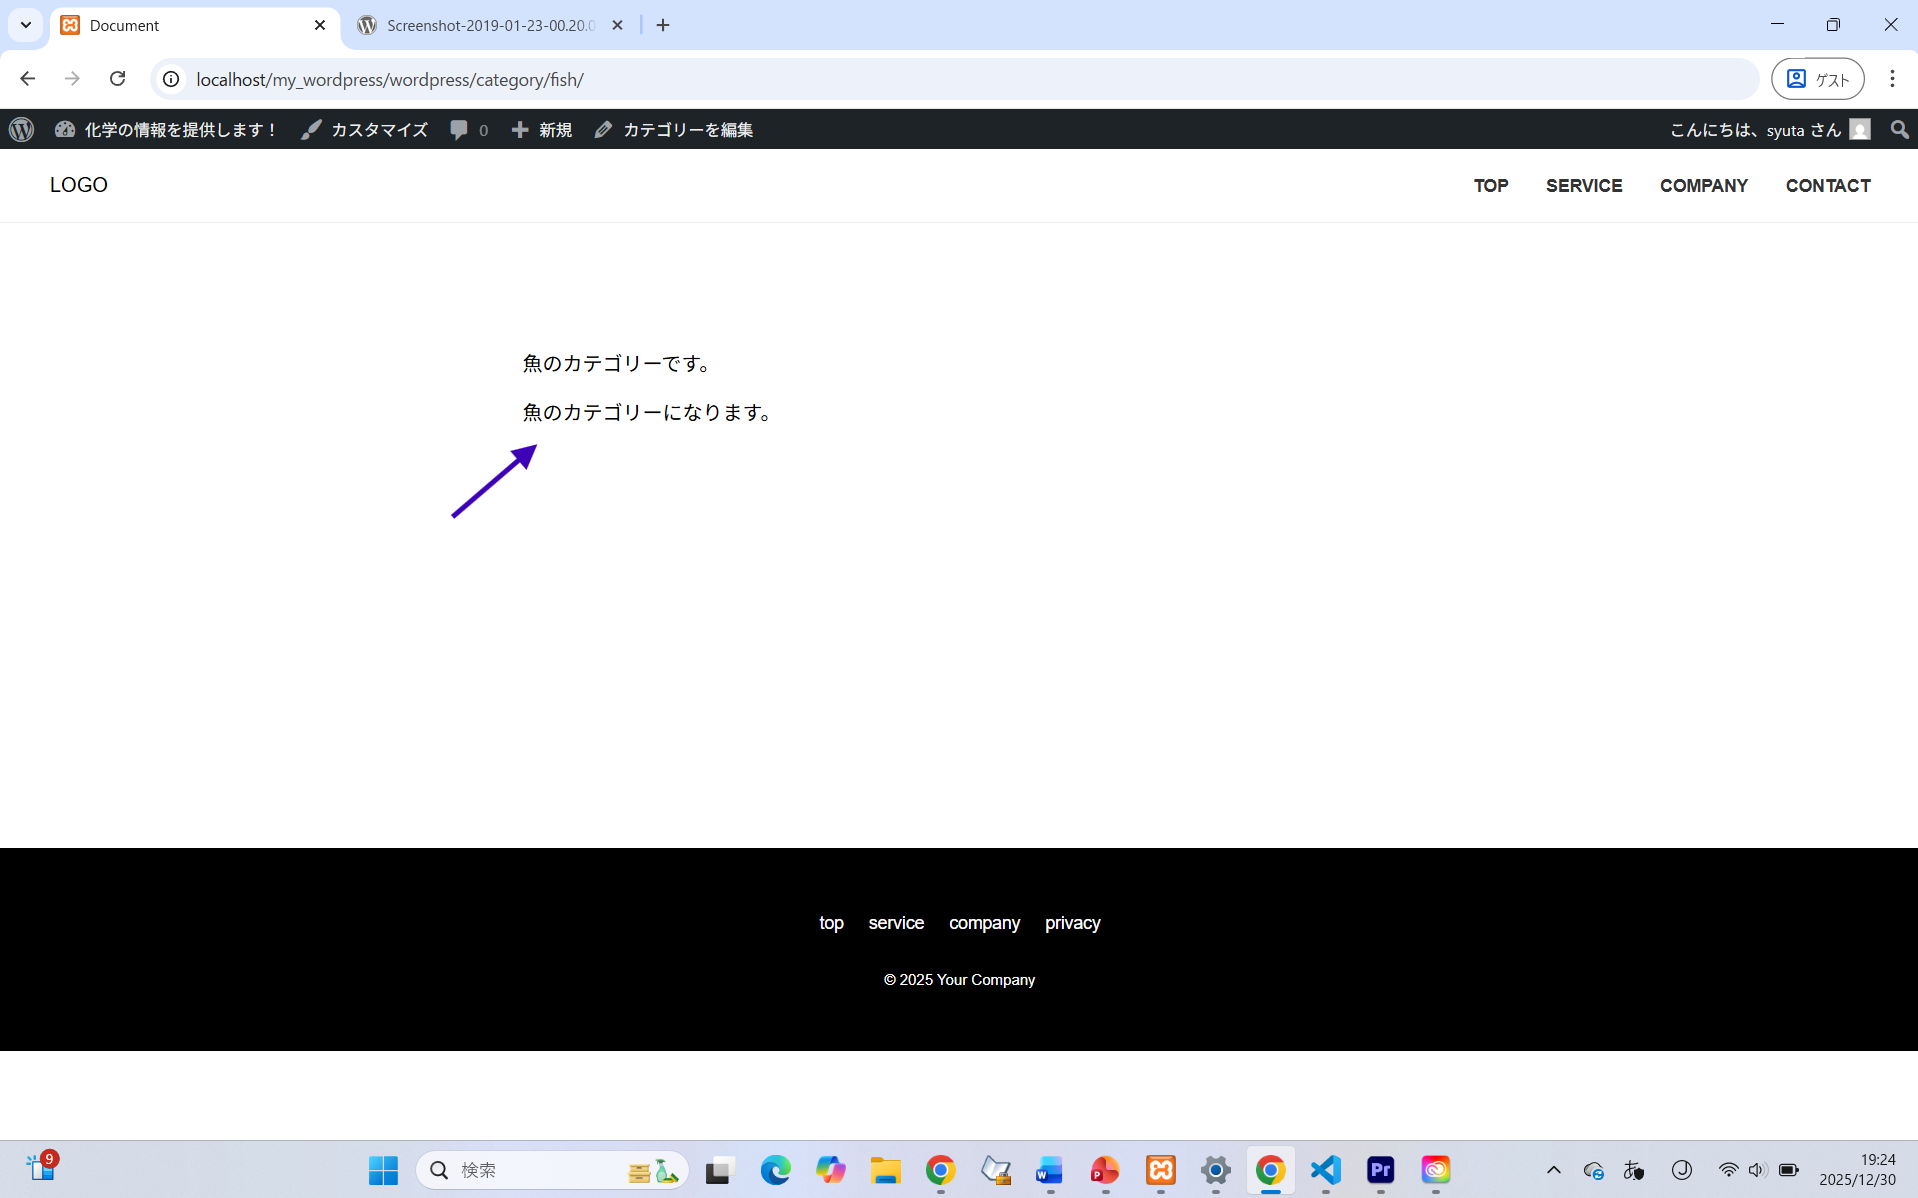Click the CONTACT link in the header

(1827, 186)
